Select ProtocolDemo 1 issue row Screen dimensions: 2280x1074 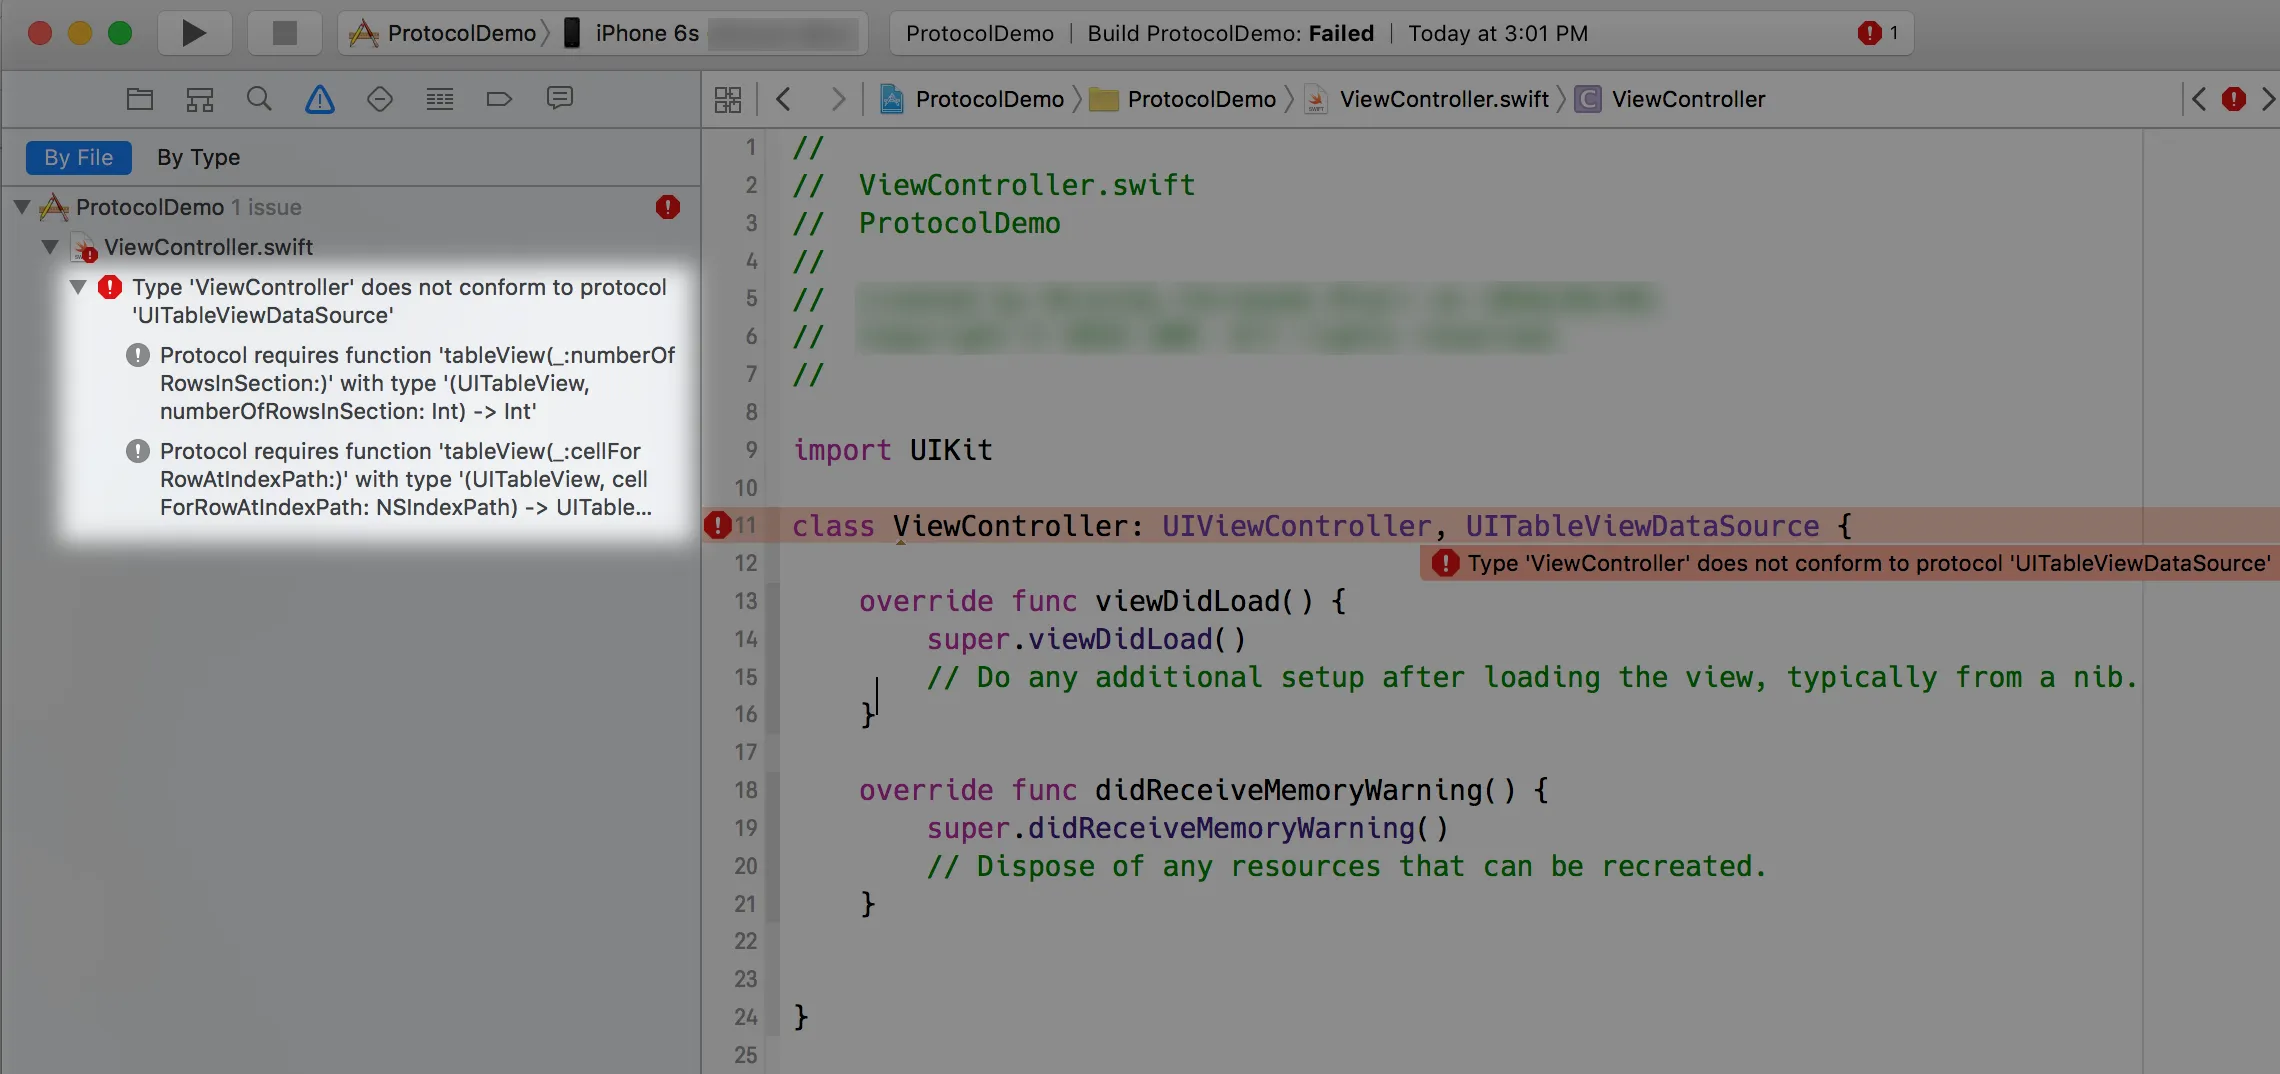point(350,207)
